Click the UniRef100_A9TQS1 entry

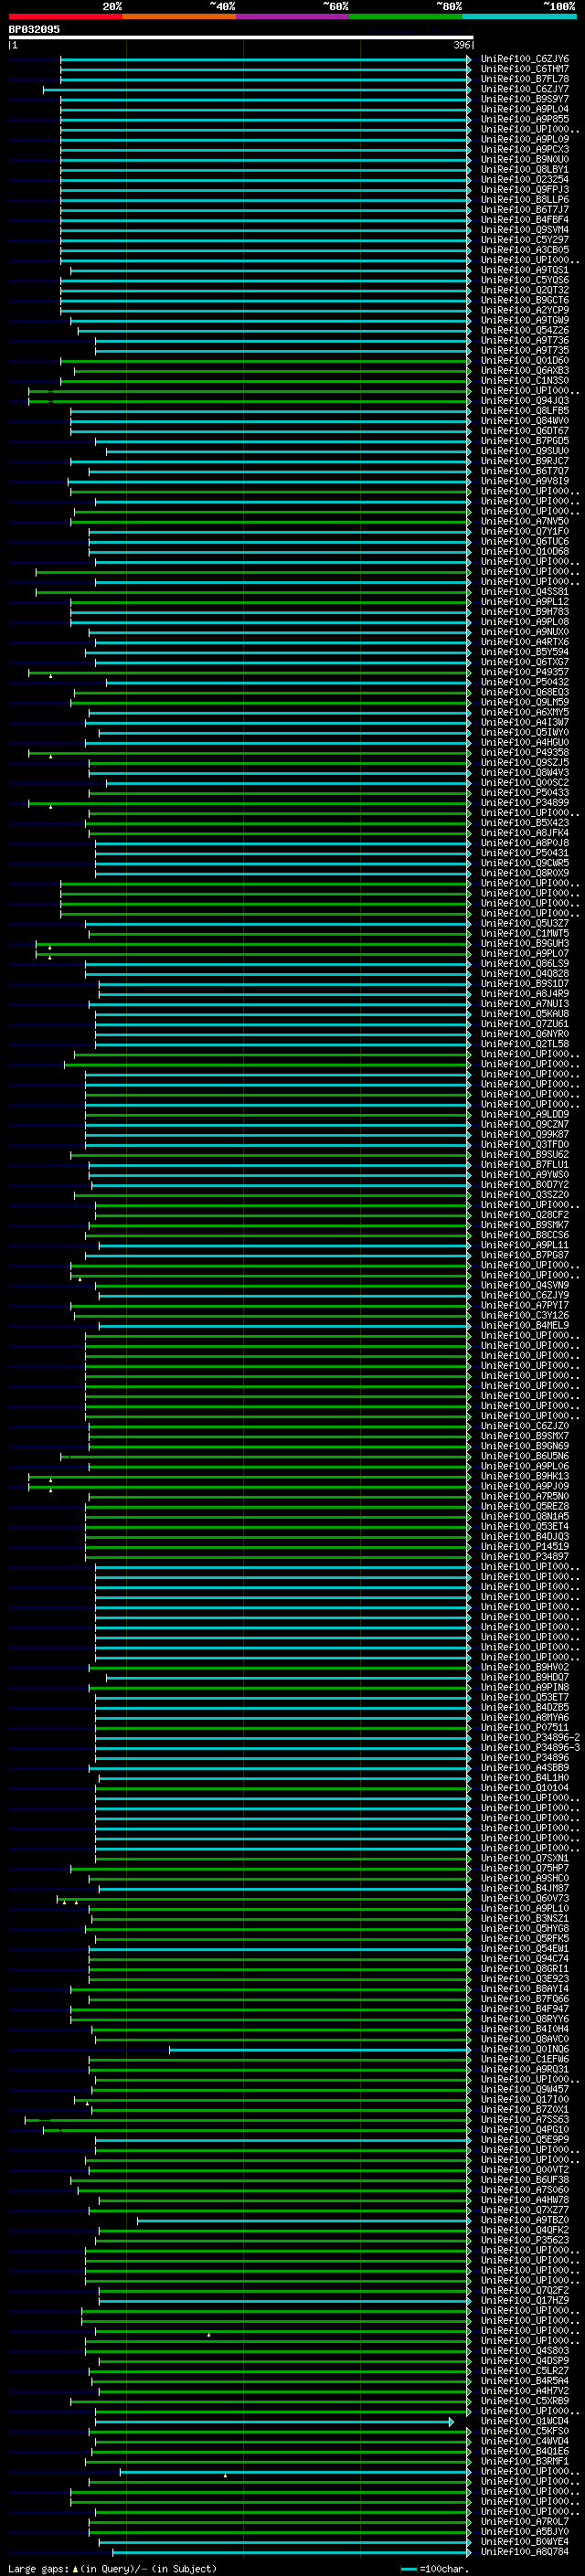click(x=525, y=270)
